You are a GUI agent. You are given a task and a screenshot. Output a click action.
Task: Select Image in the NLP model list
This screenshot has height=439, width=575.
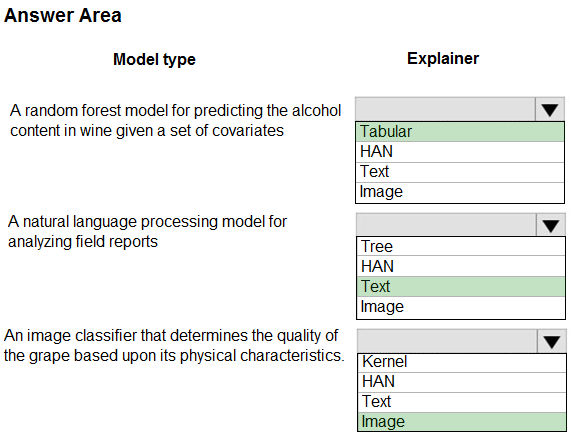tap(461, 307)
